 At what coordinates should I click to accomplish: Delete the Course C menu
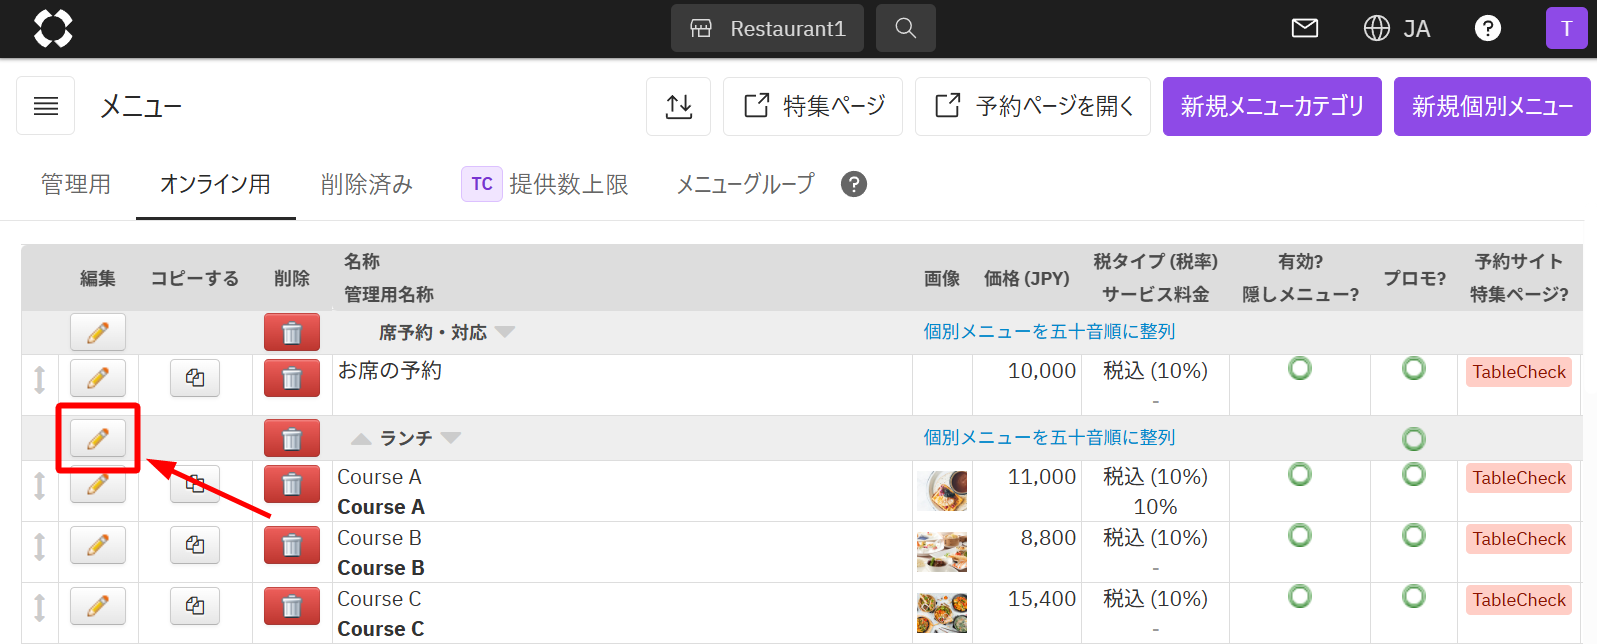click(292, 606)
